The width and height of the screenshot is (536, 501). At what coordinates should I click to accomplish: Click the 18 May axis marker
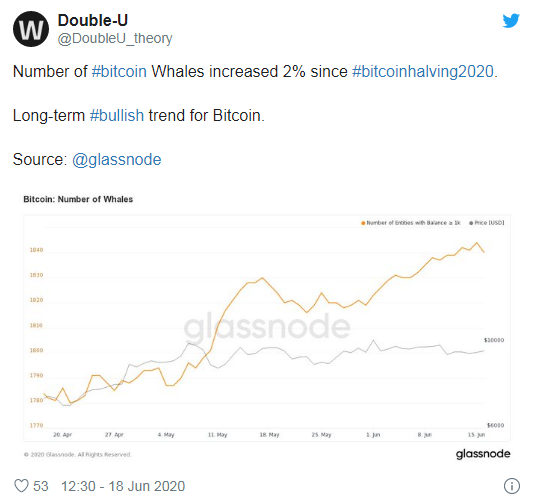pos(269,435)
